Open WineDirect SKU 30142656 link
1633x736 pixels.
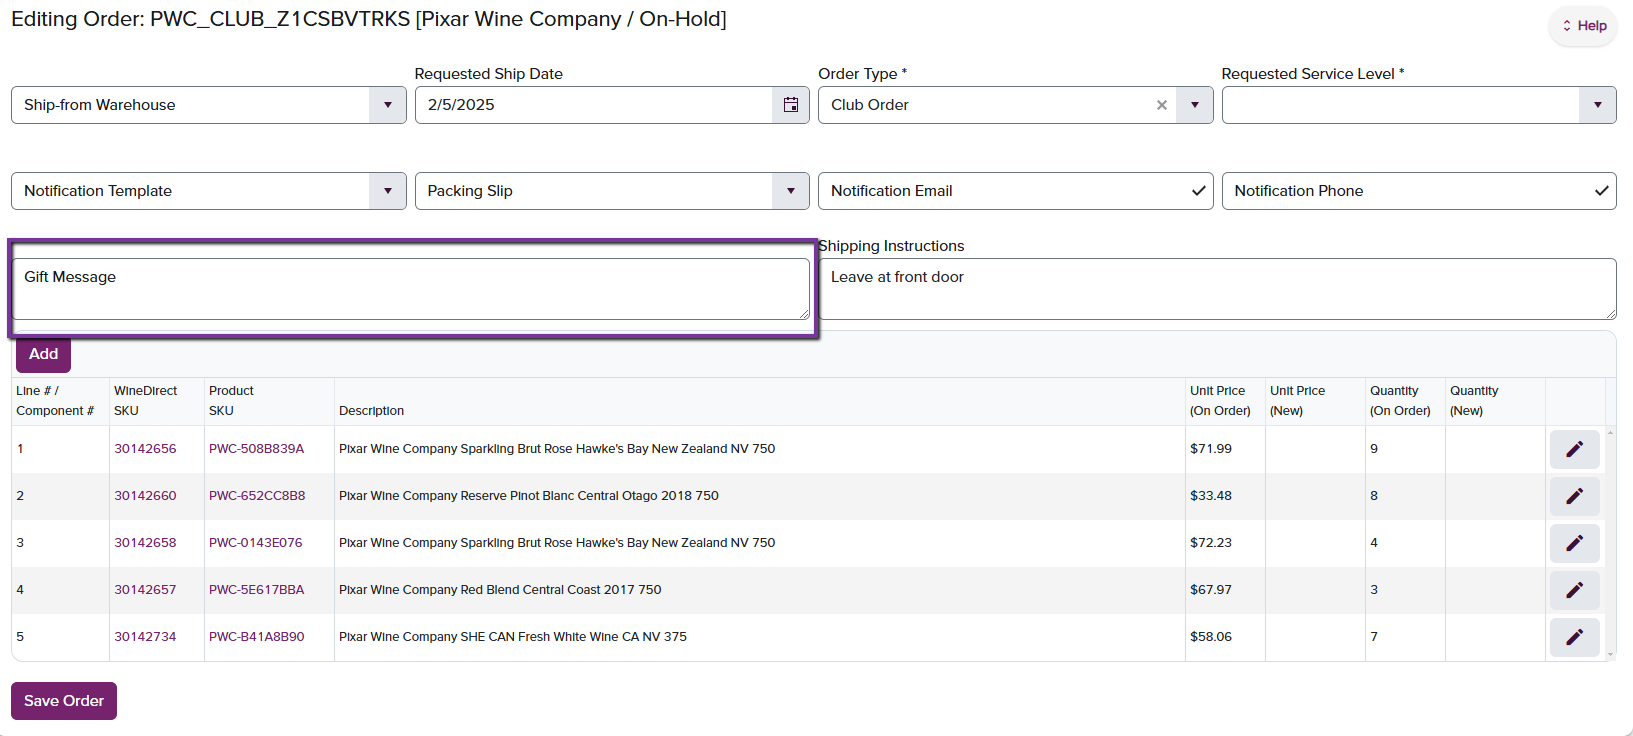145,449
